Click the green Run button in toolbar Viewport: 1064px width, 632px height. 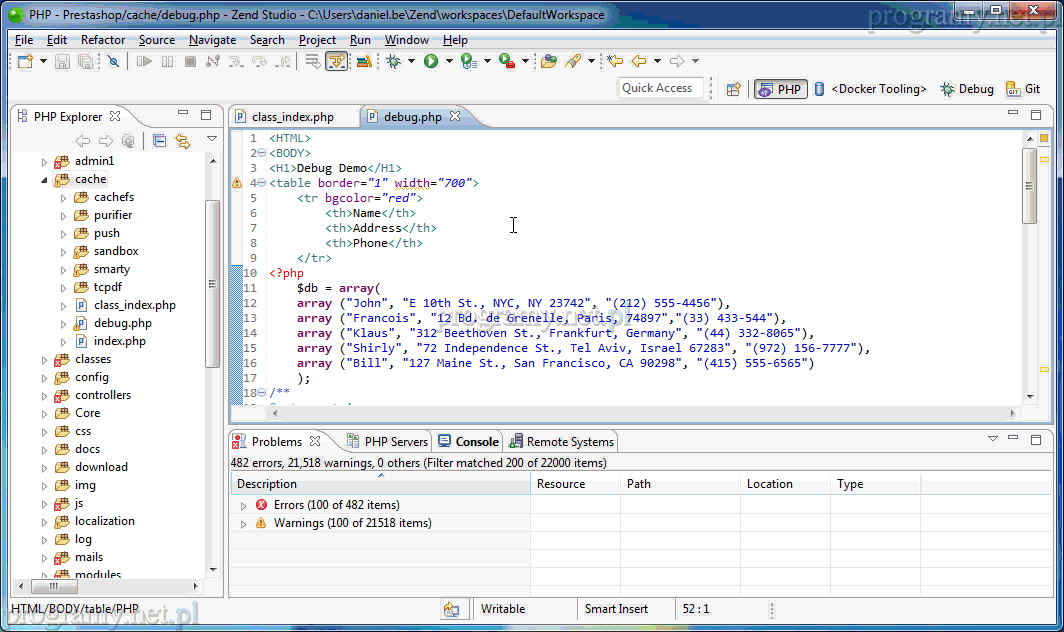pos(431,62)
